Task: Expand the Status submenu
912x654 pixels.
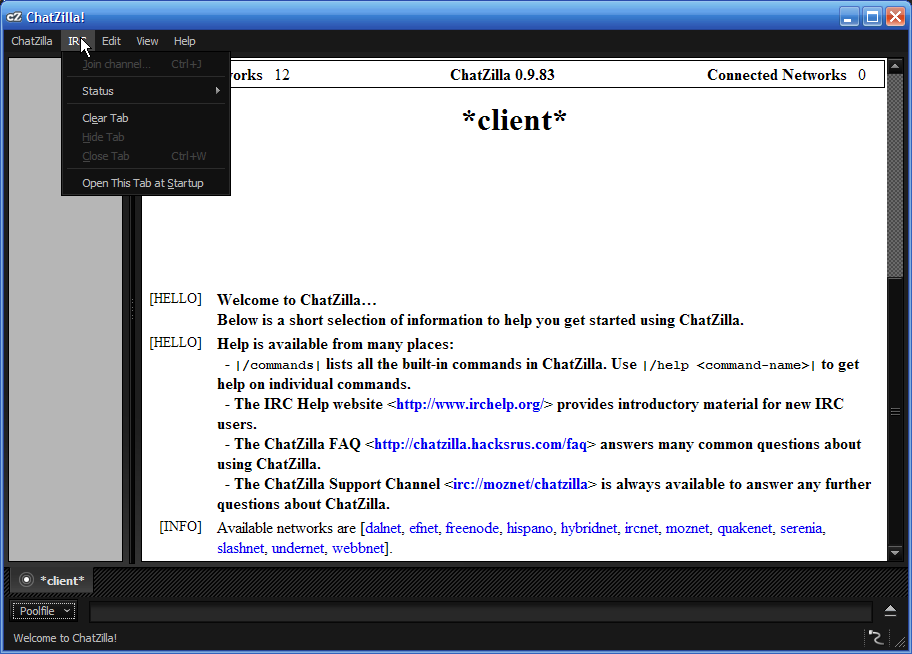Action: [146, 91]
